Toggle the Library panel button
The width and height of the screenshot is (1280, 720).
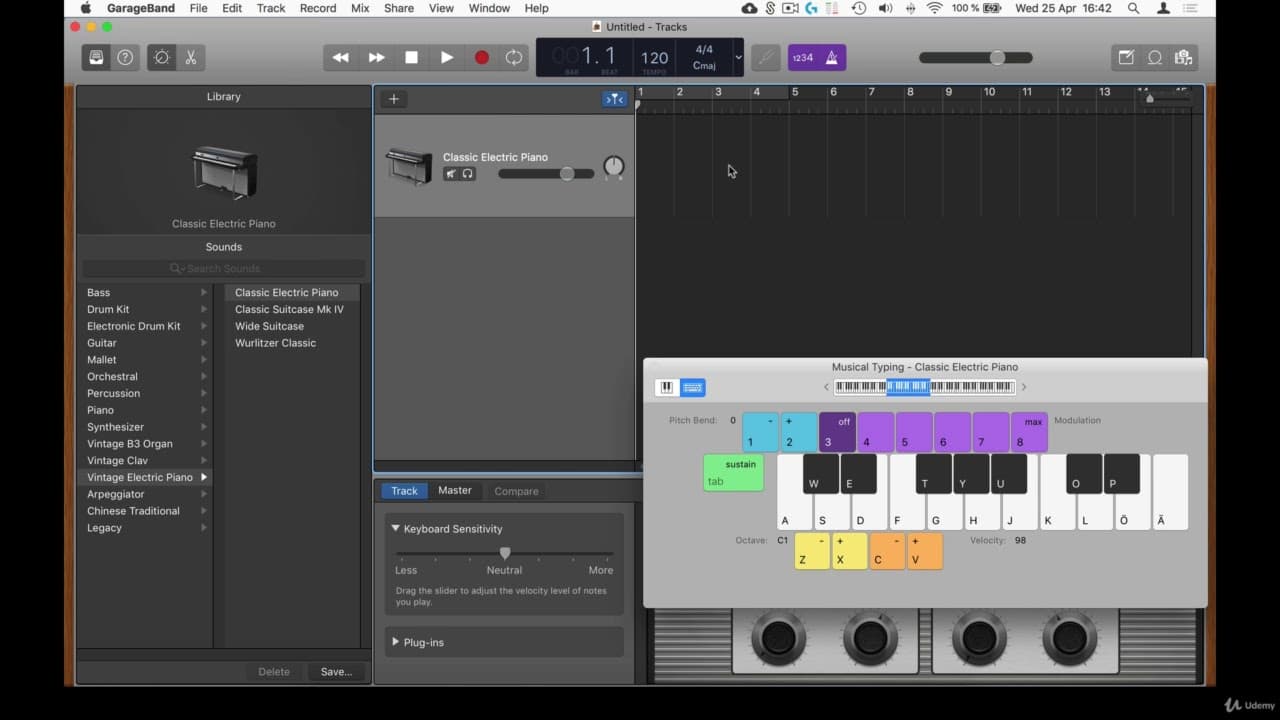point(96,57)
